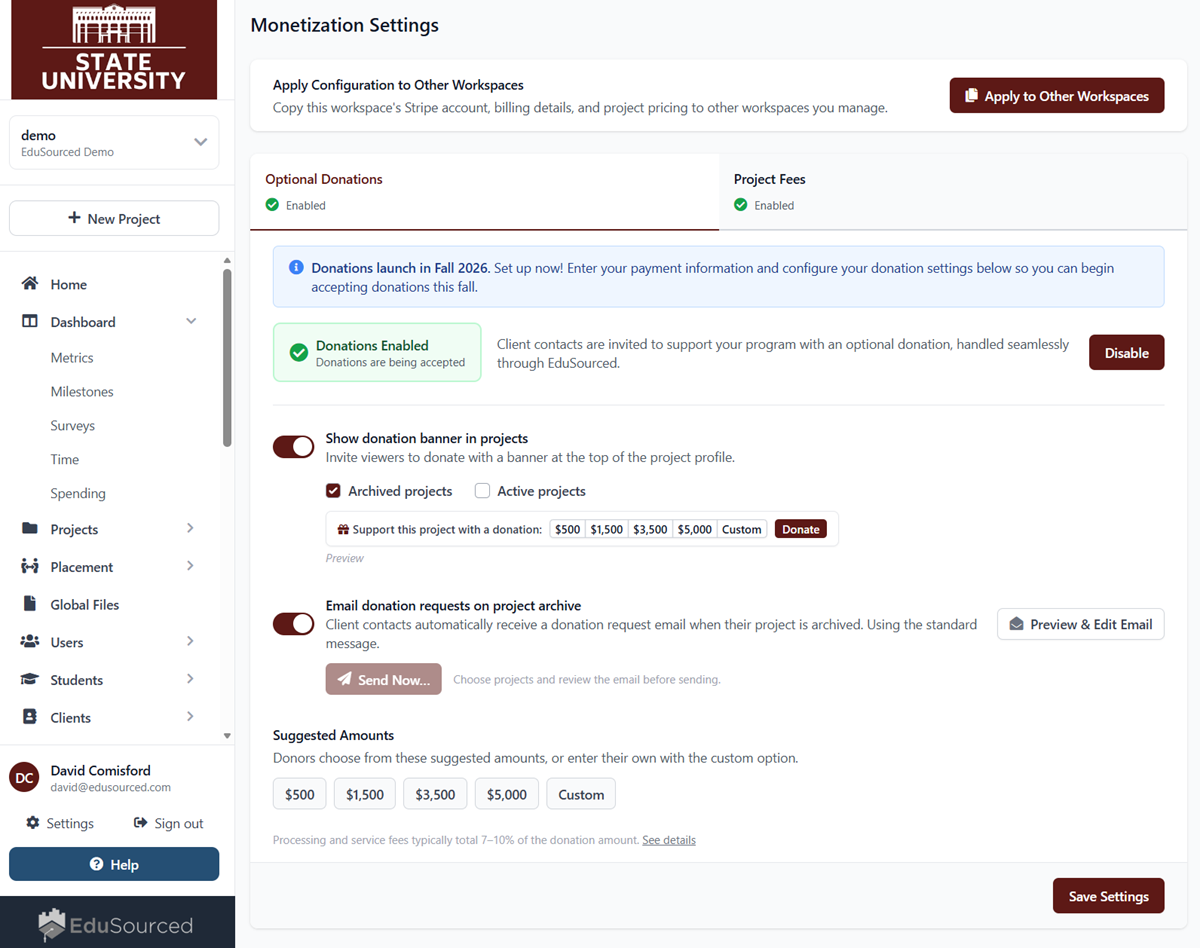Select the $500 suggested amount
Image resolution: width=1200 pixels, height=948 pixels.
pos(299,794)
